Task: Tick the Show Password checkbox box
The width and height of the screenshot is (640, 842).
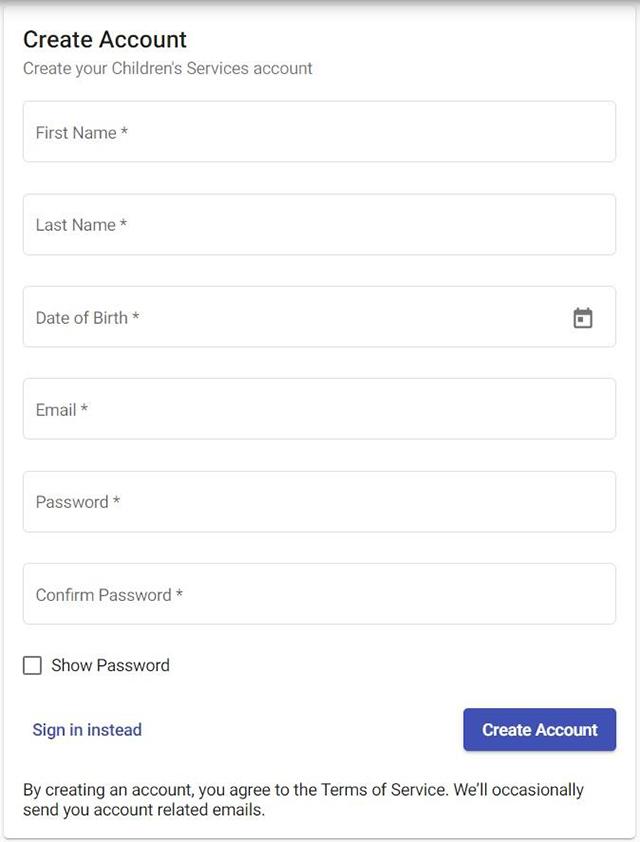Action: click(x=32, y=665)
